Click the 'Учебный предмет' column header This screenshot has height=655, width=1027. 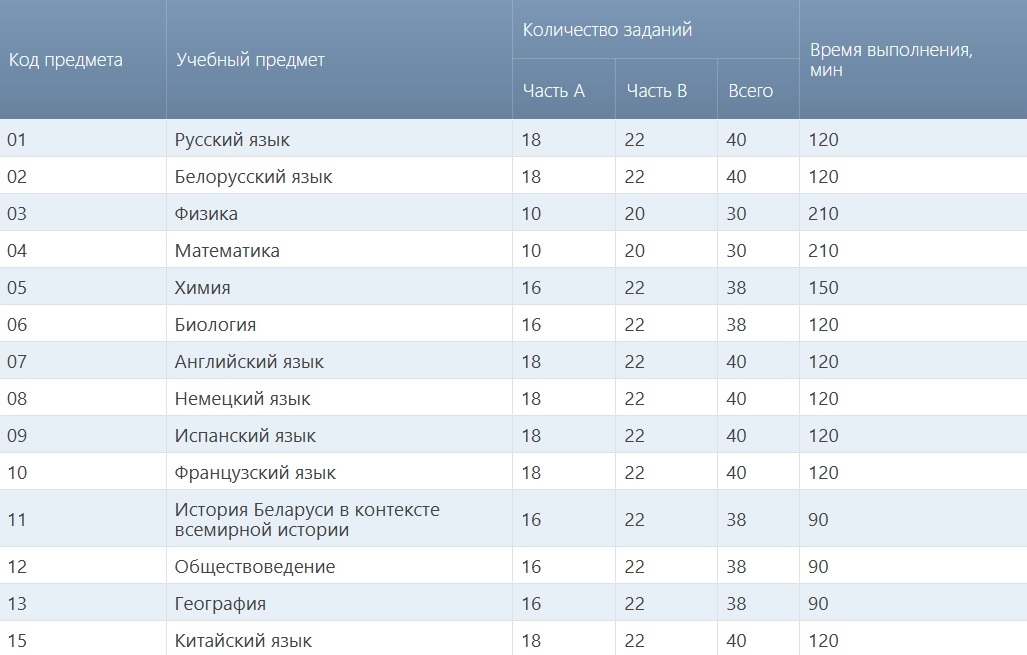tap(251, 60)
